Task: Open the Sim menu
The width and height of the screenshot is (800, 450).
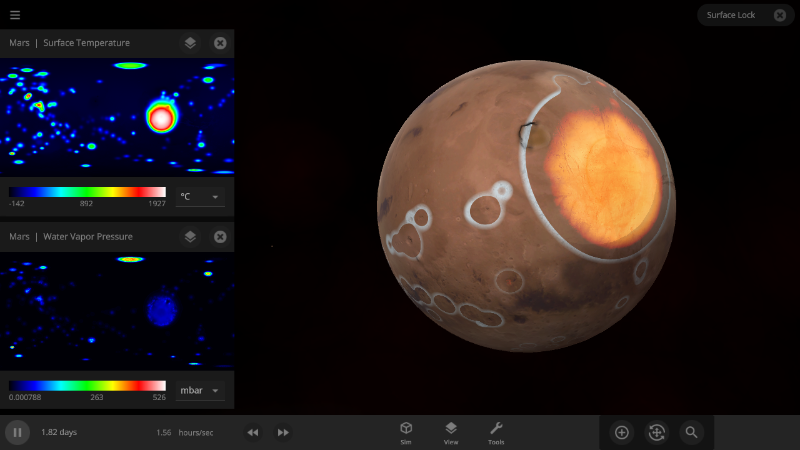Action: (406, 433)
